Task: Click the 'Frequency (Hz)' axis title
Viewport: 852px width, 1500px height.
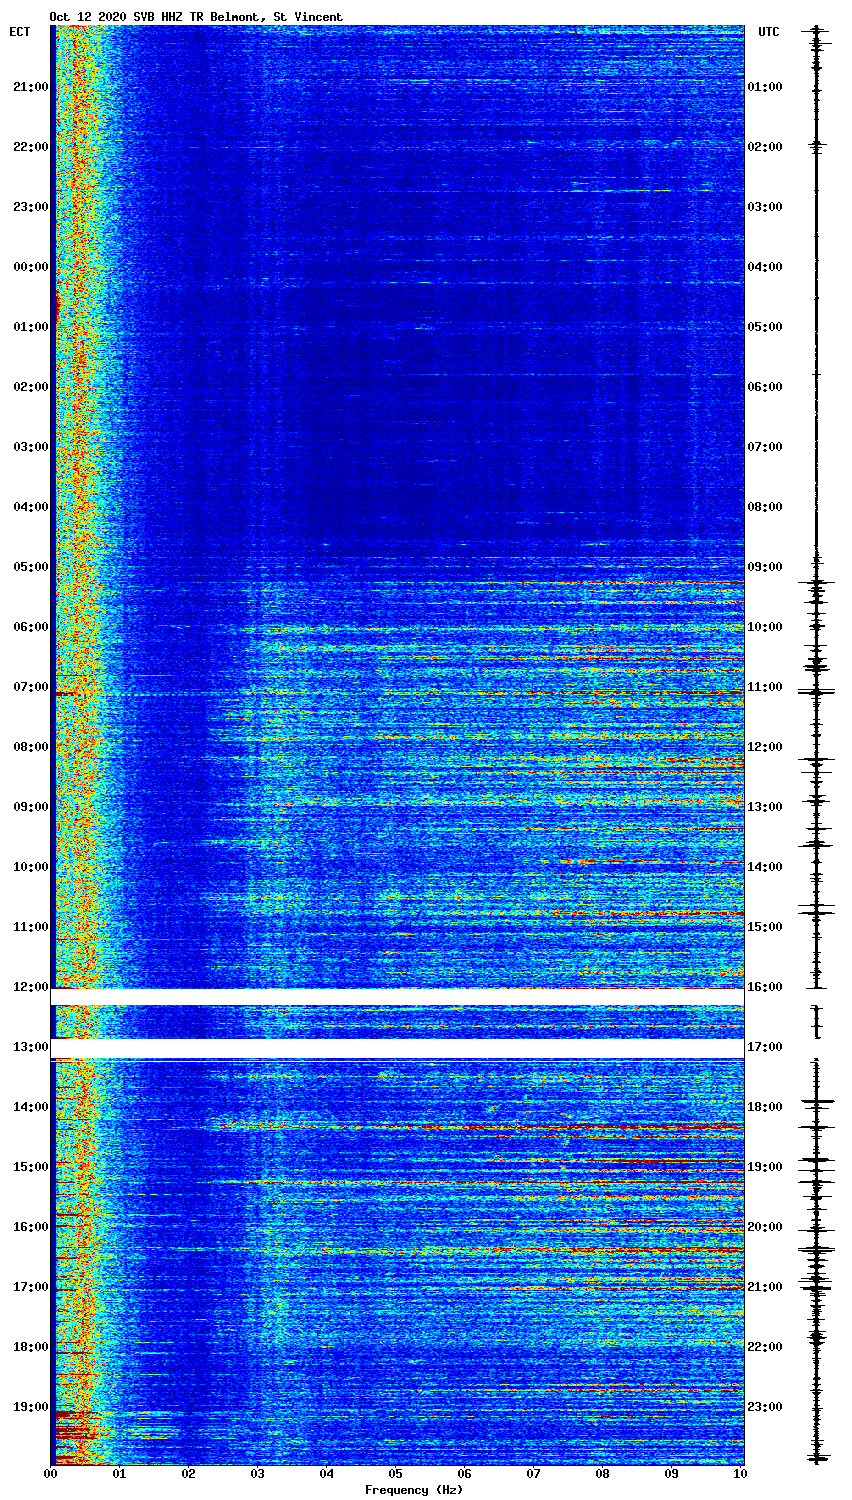Action: coord(414,1490)
